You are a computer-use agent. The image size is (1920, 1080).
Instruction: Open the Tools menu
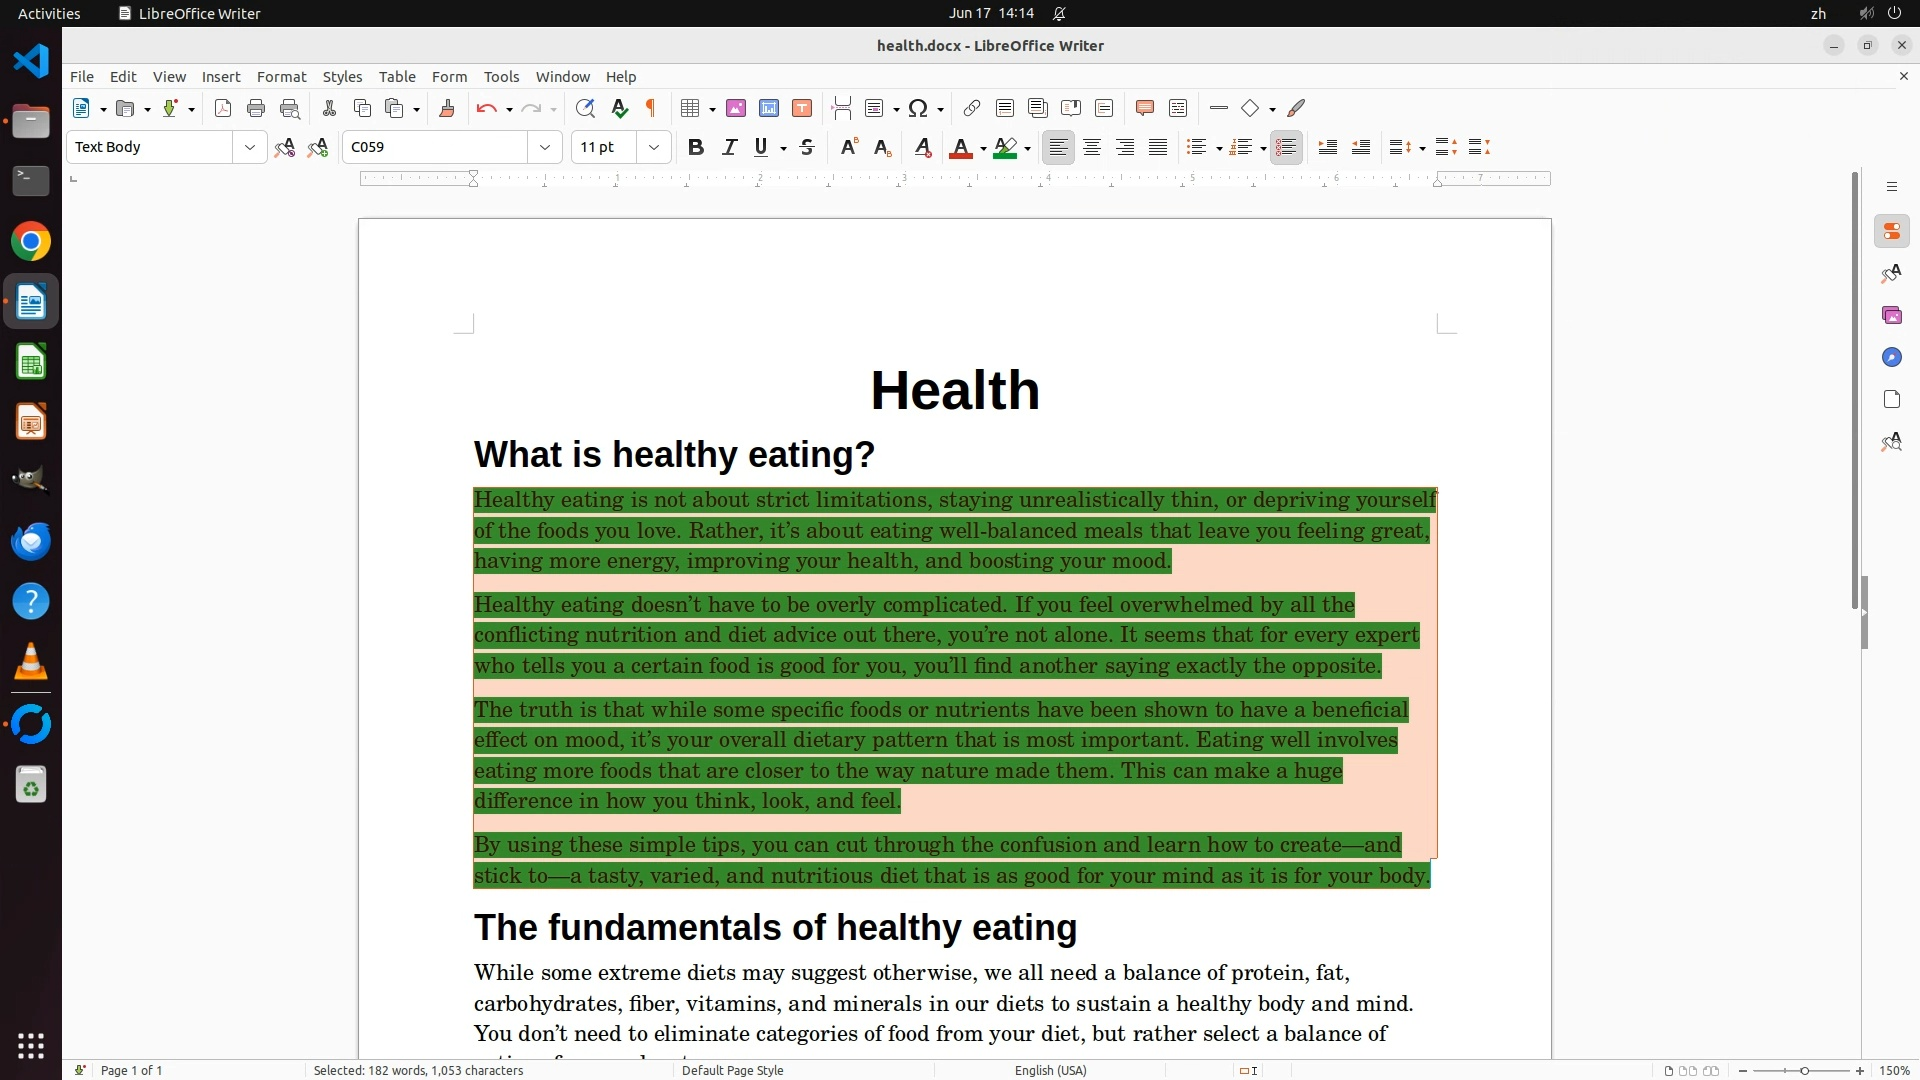[x=501, y=76]
